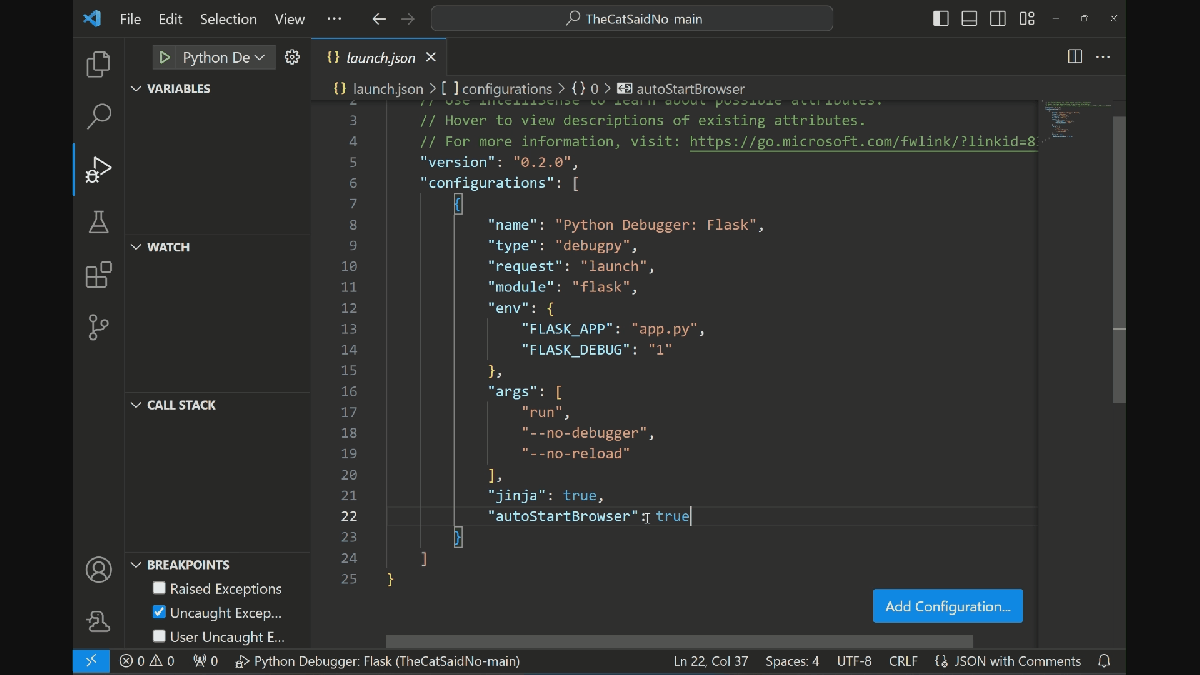This screenshot has height=675, width=1200.
Task: Click the remote window icon in status bar
Action: tap(90, 661)
